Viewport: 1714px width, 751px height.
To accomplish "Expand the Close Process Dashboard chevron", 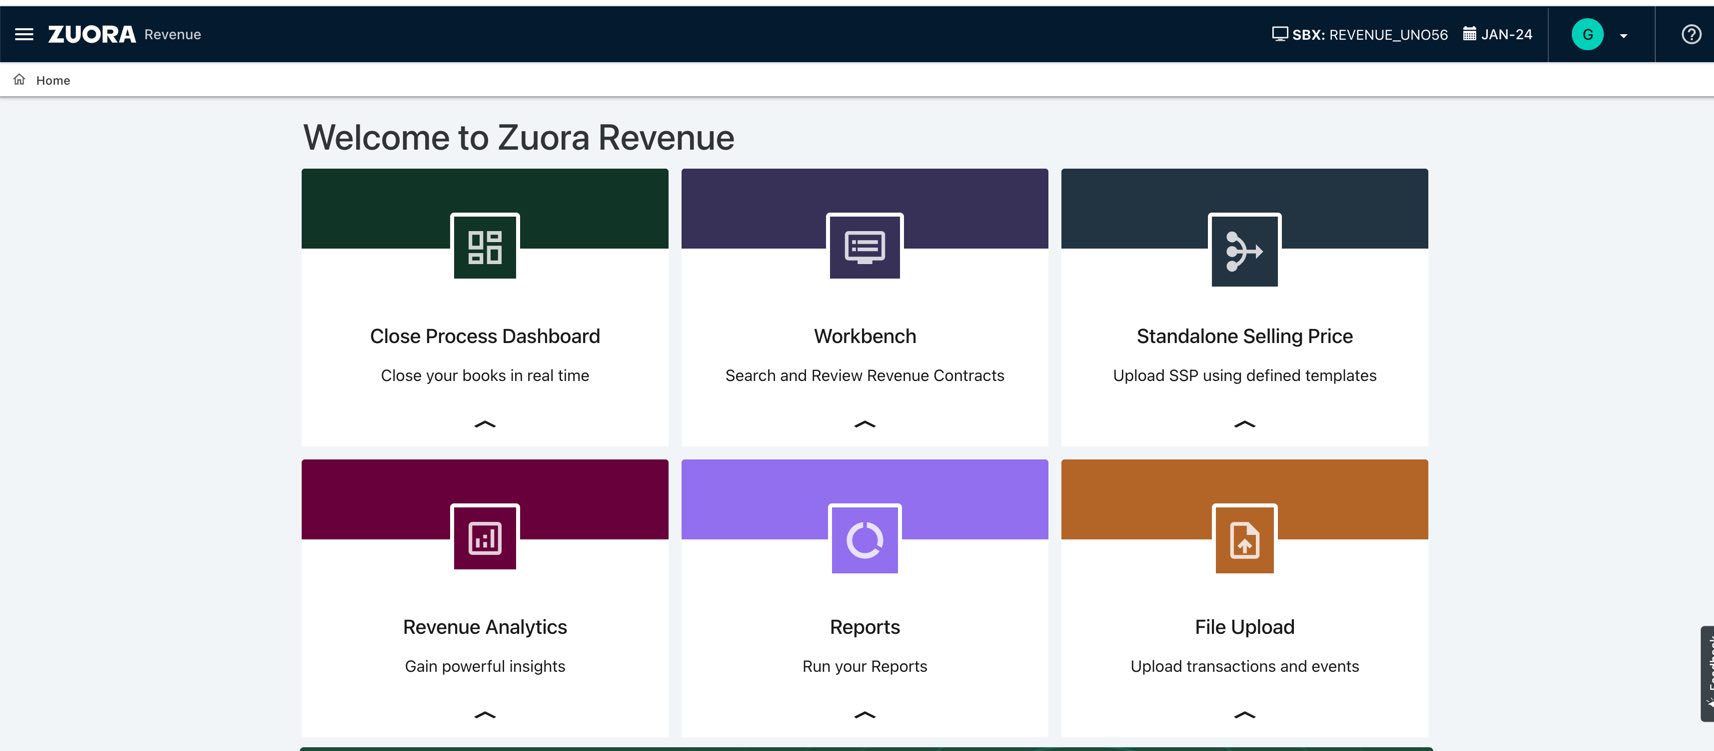I will (485, 424).
